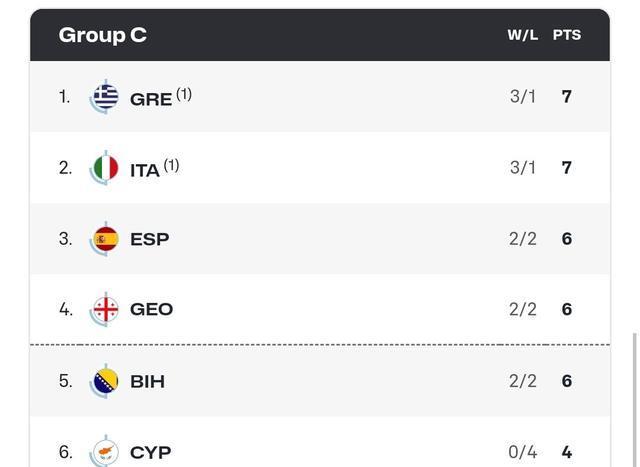Image resolution: width=640 pixels, height=467 pixels.
Task: Click the vertical scrollbar at right edge
Action: [635, 400]
